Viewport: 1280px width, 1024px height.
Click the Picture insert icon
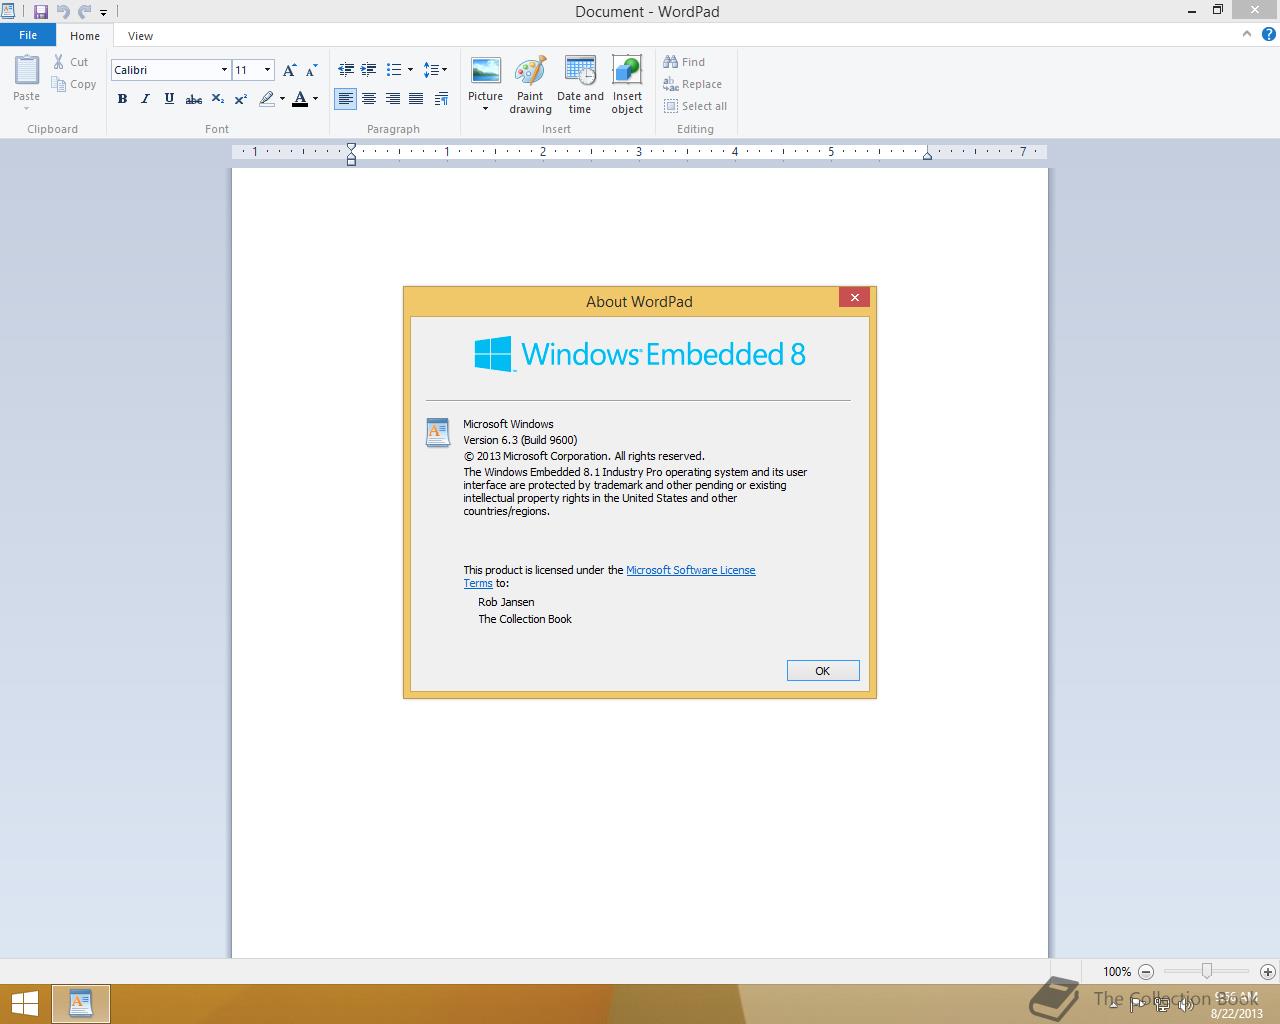(485, 72)
